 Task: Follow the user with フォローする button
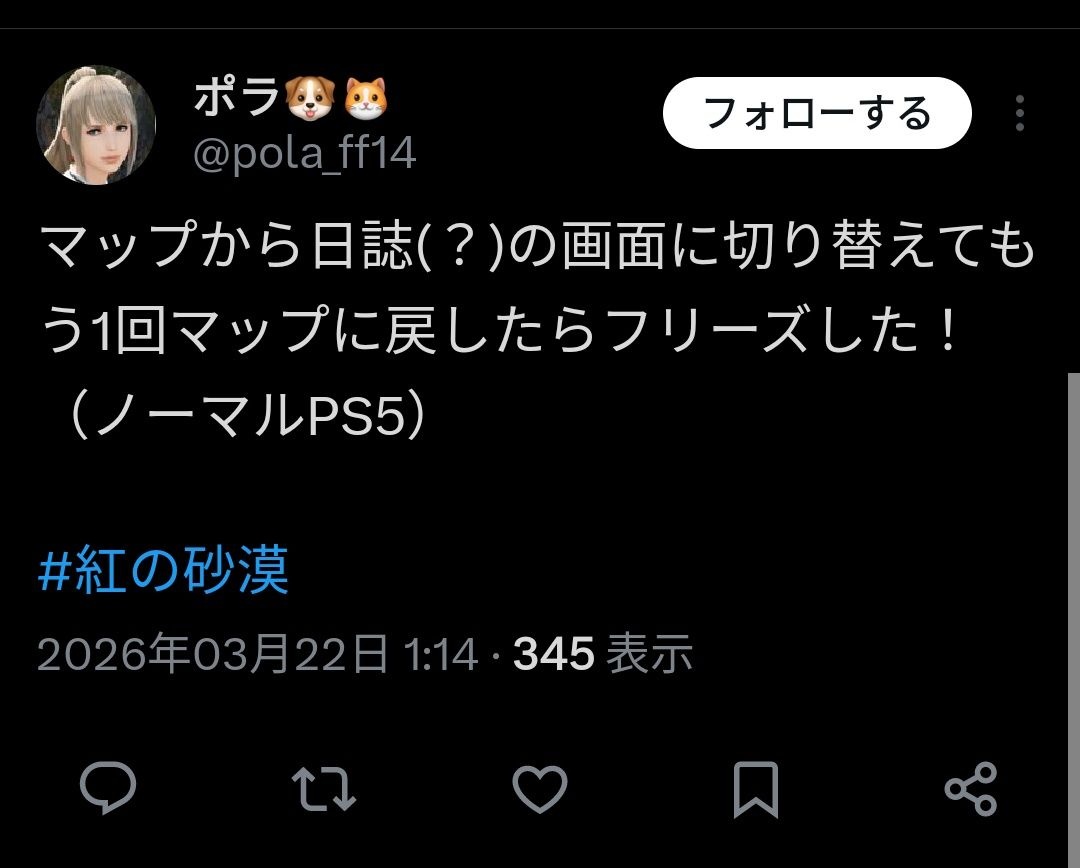click(817, 113)
